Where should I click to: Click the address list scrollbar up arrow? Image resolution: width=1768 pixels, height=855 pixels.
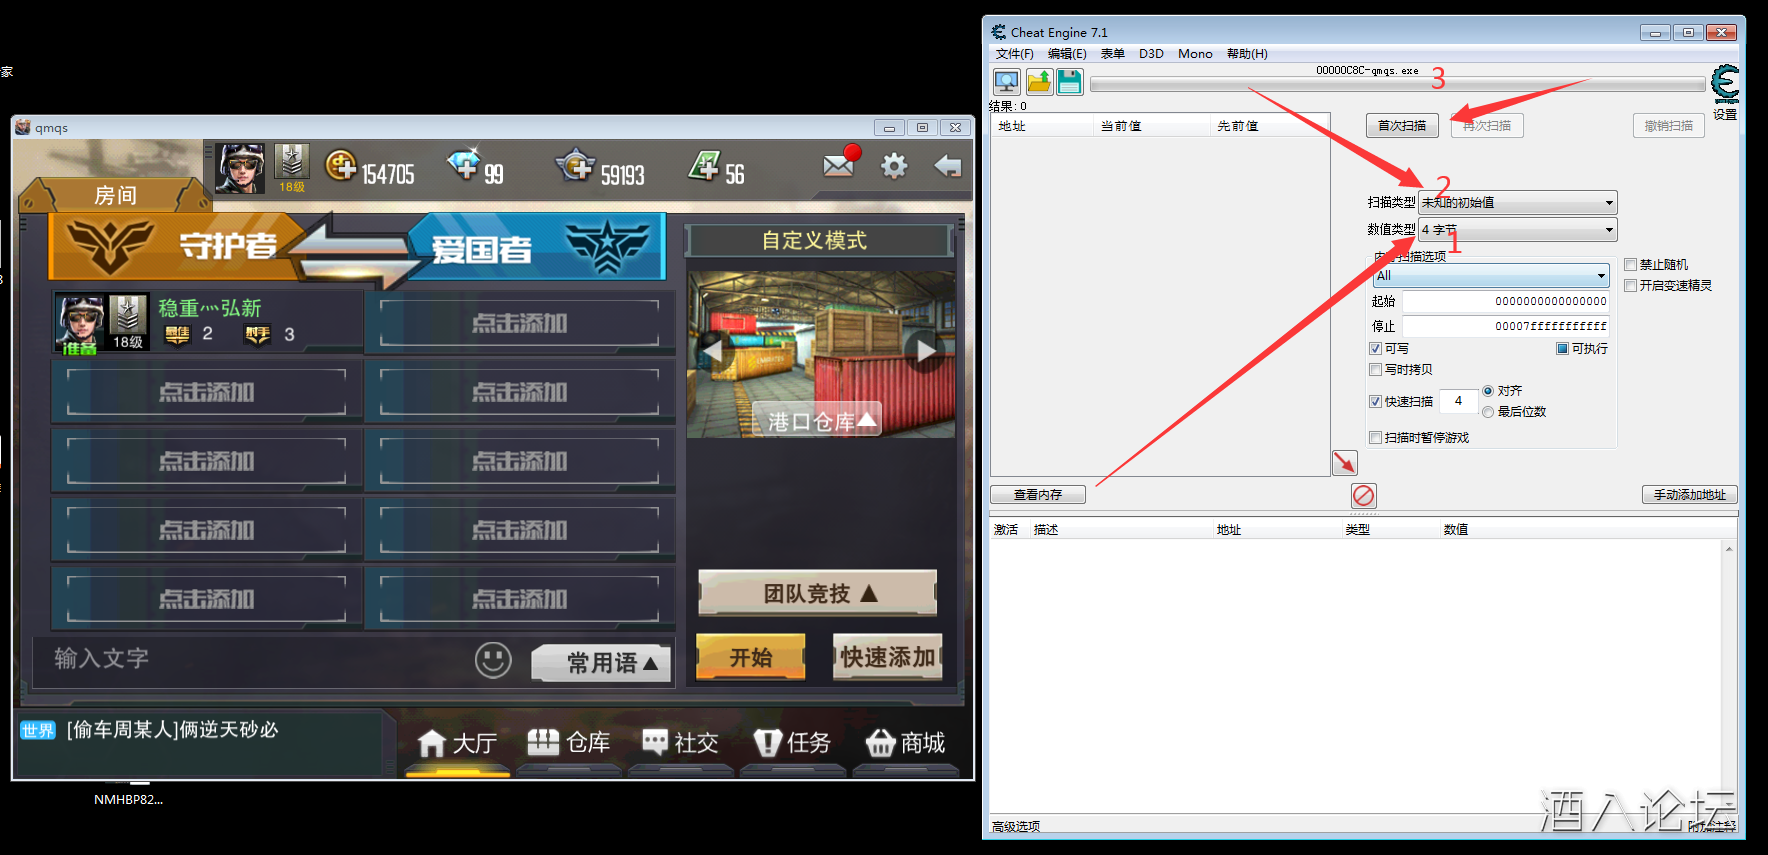(1729, 550)
